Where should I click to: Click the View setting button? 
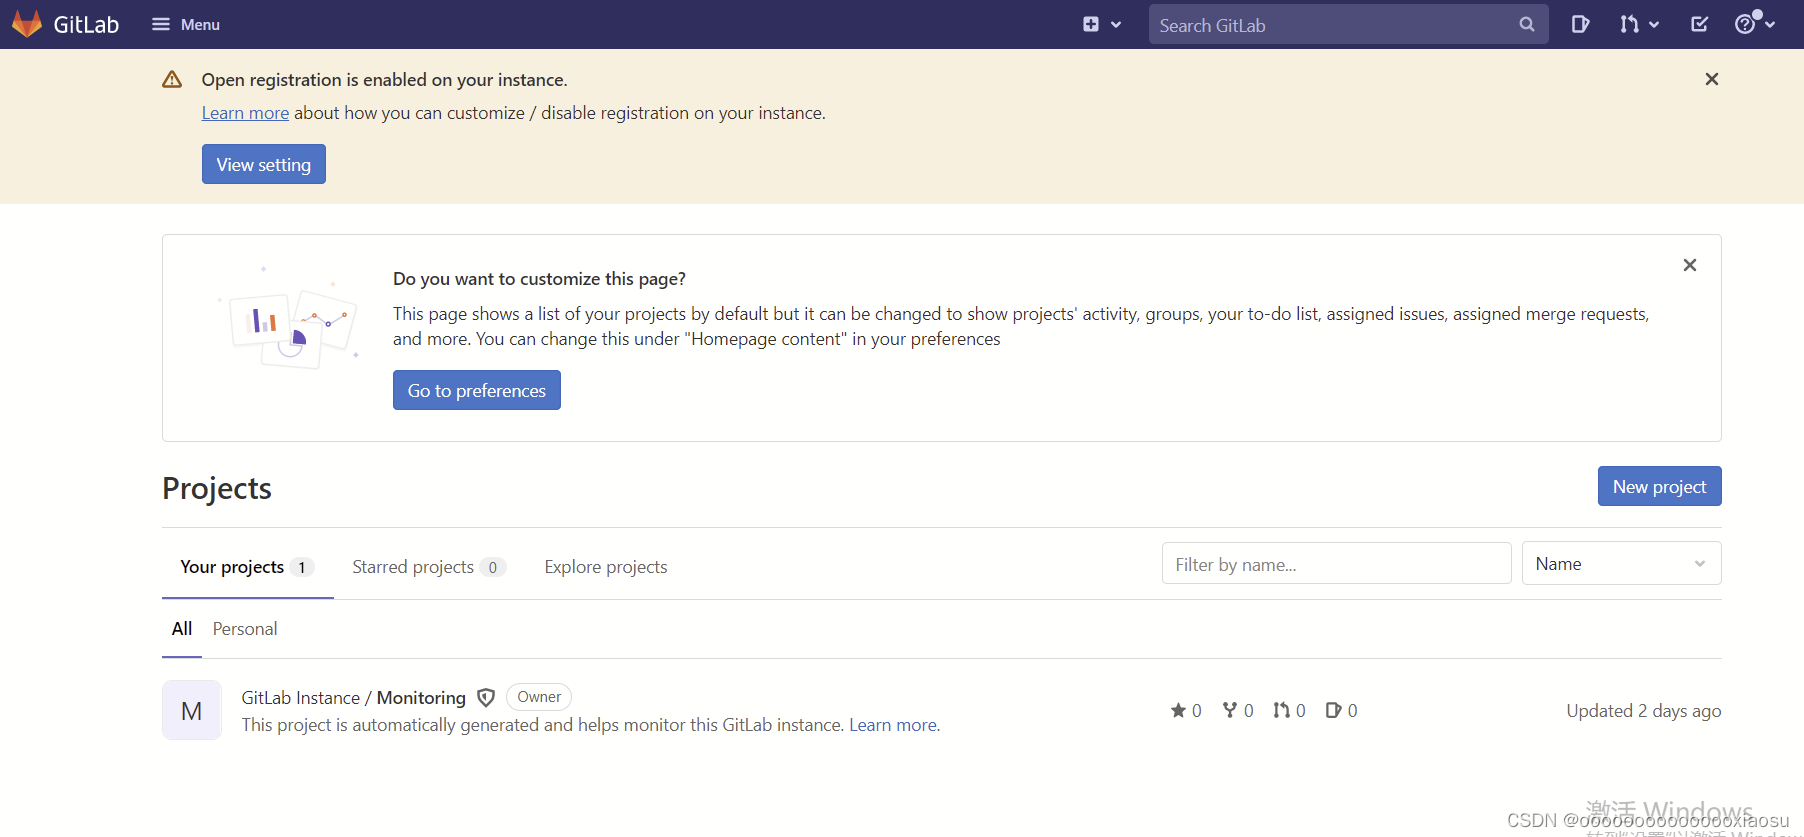click(264, 164)
